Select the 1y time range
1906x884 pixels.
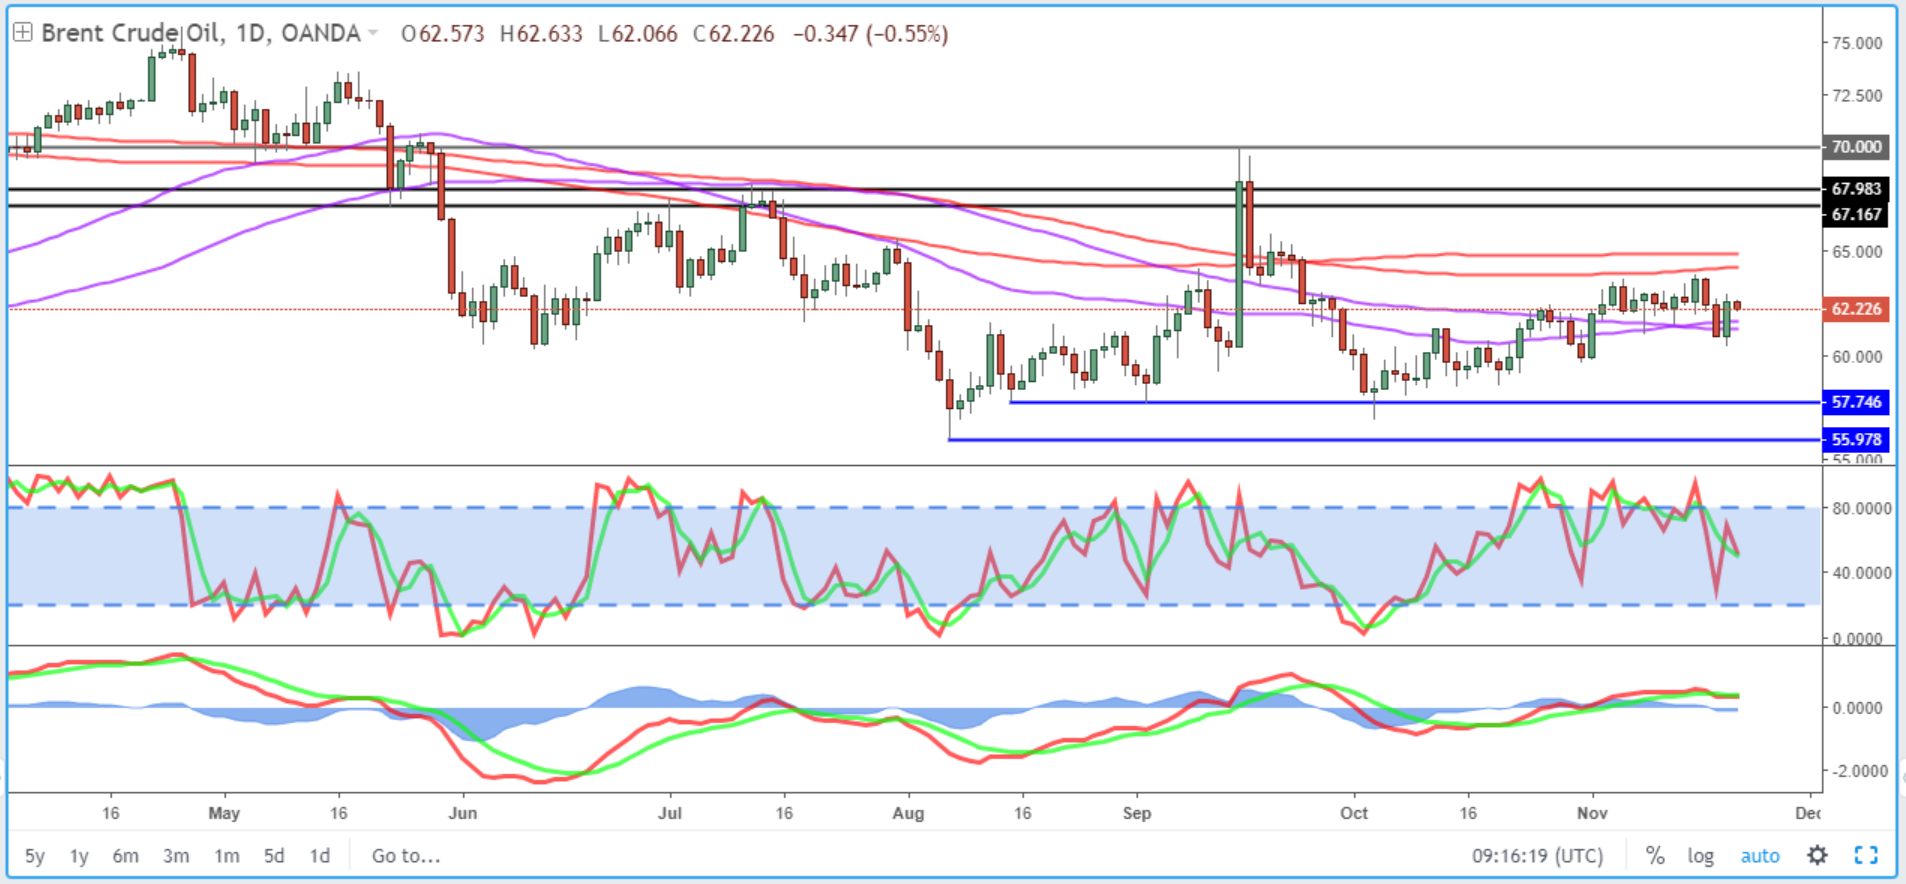(79, 856)
